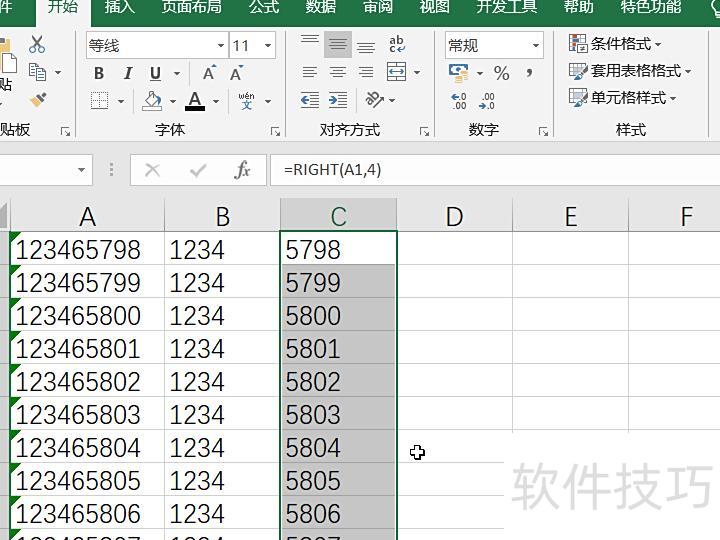Toggle Italic formatting

tap(128, 73)
